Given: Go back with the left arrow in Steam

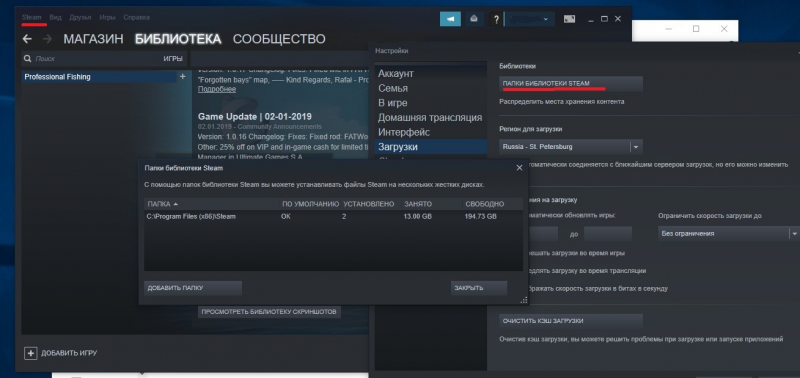Looking at the screenshot, I should pos(28,39).
